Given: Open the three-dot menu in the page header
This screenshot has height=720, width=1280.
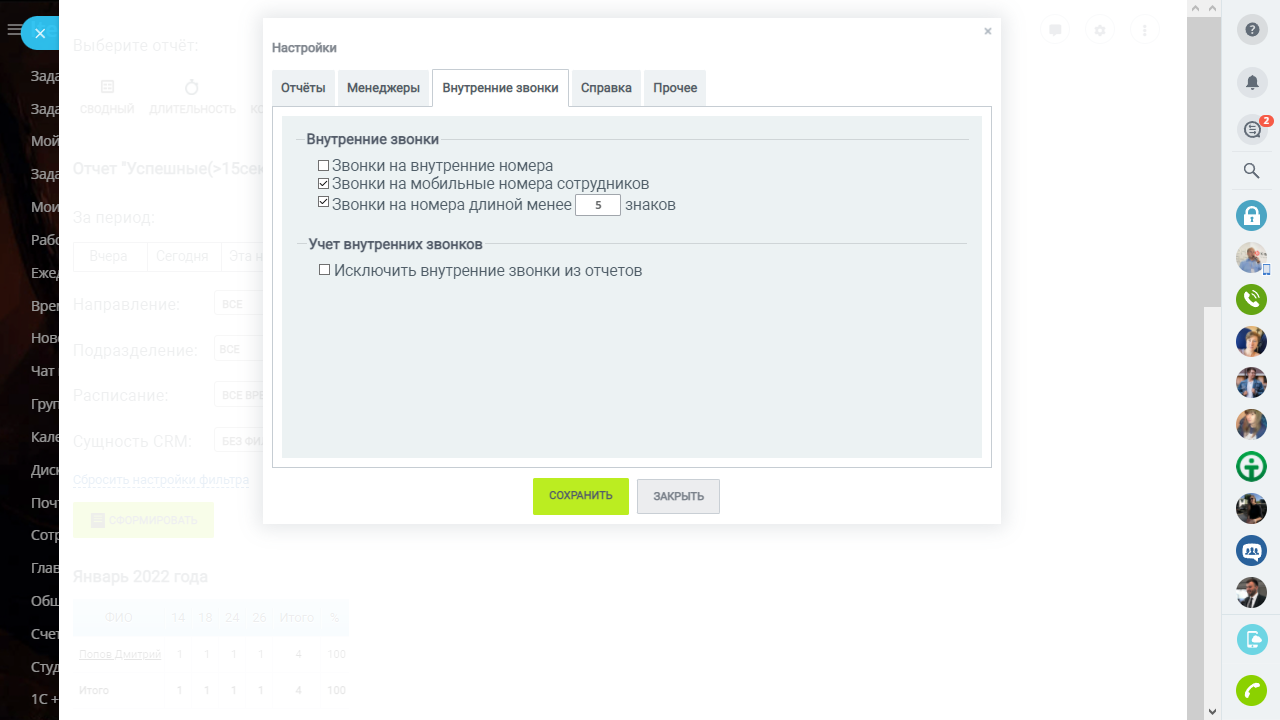Looking at the screenshot, I should [1145, 30].
